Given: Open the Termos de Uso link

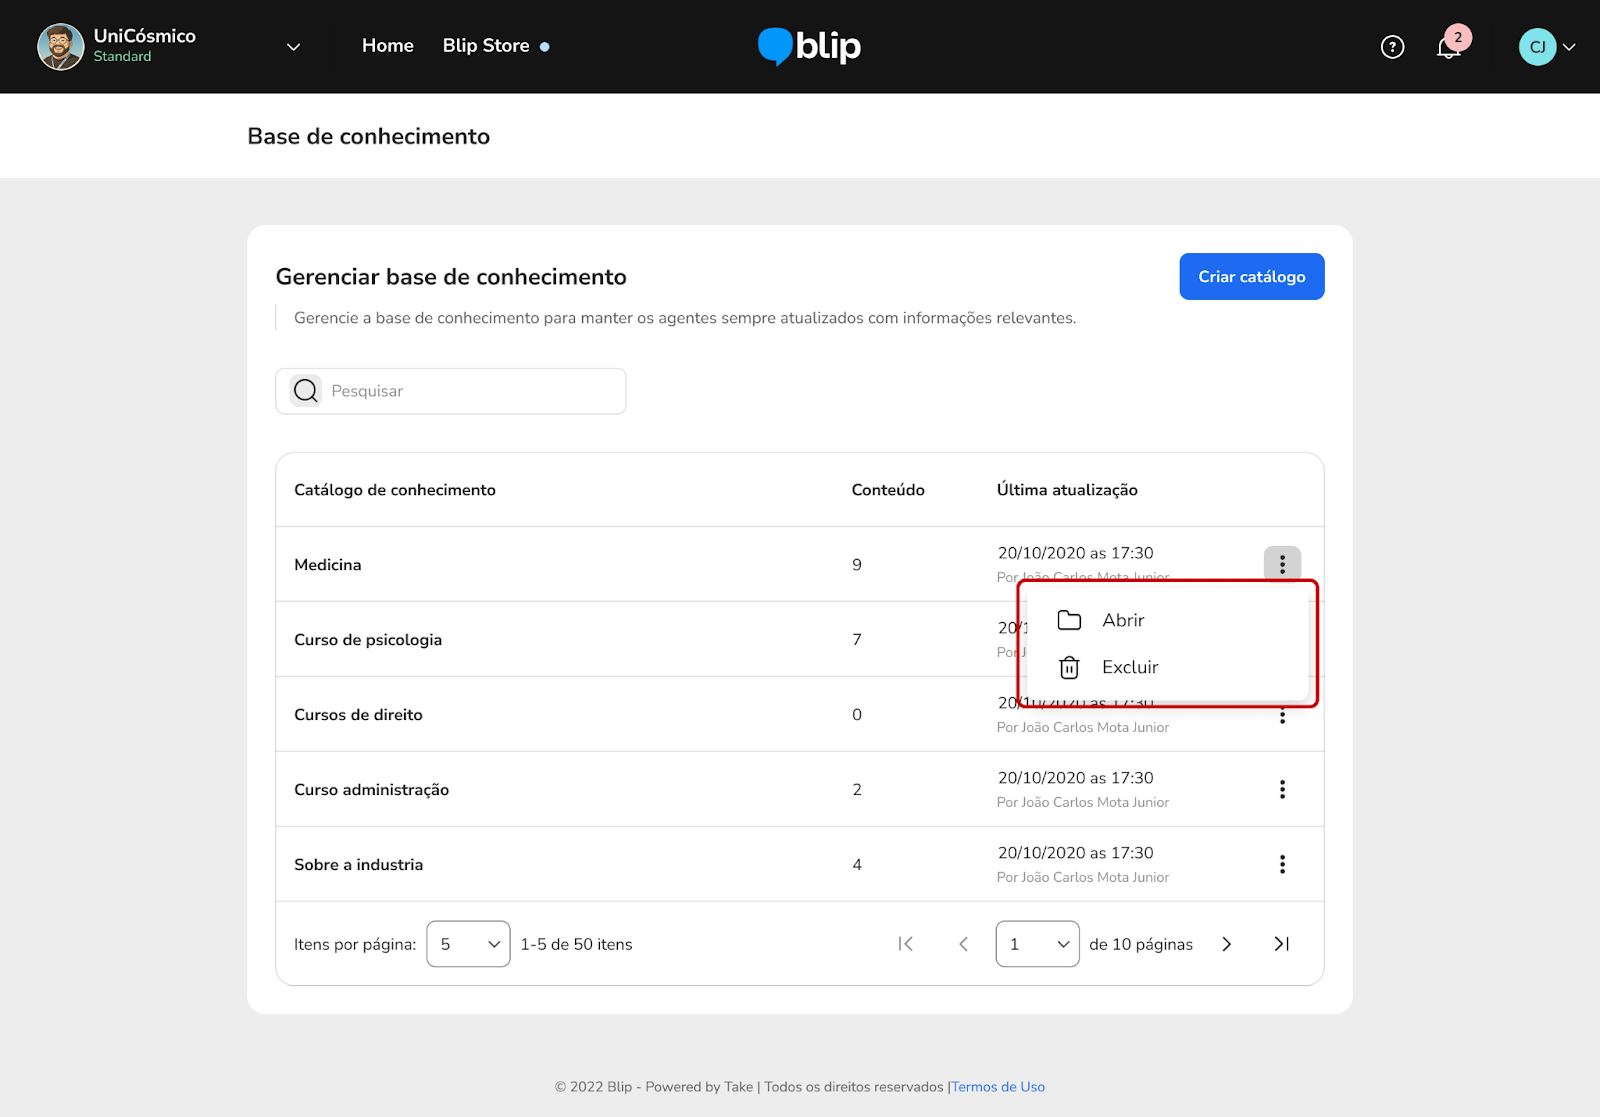Looking at the screenshot, I should click(997, 1087).
